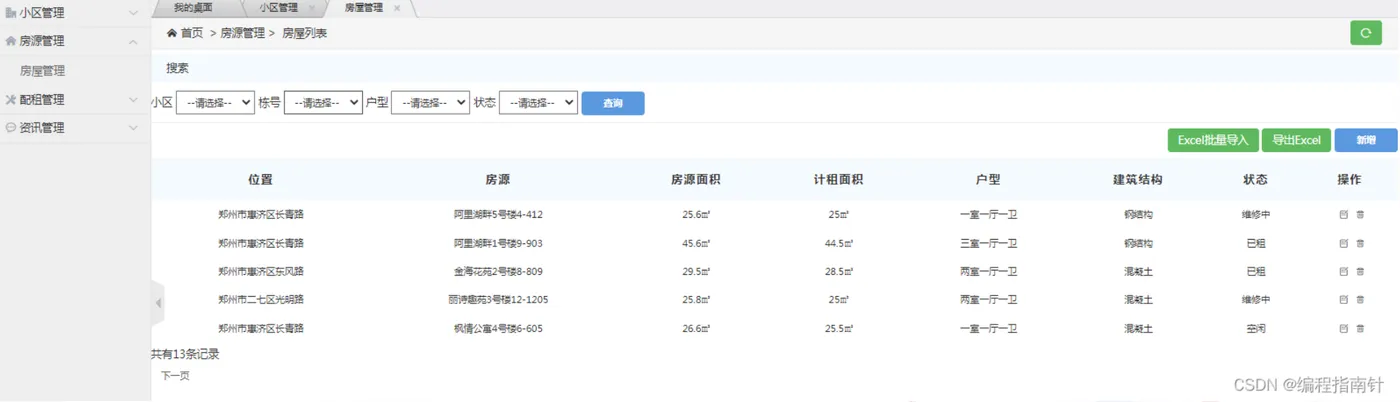Edit the 枫倩公寓4号楼6-605 row
This screenshot has height=402, width=1400.
click(x=1343, y=328)
